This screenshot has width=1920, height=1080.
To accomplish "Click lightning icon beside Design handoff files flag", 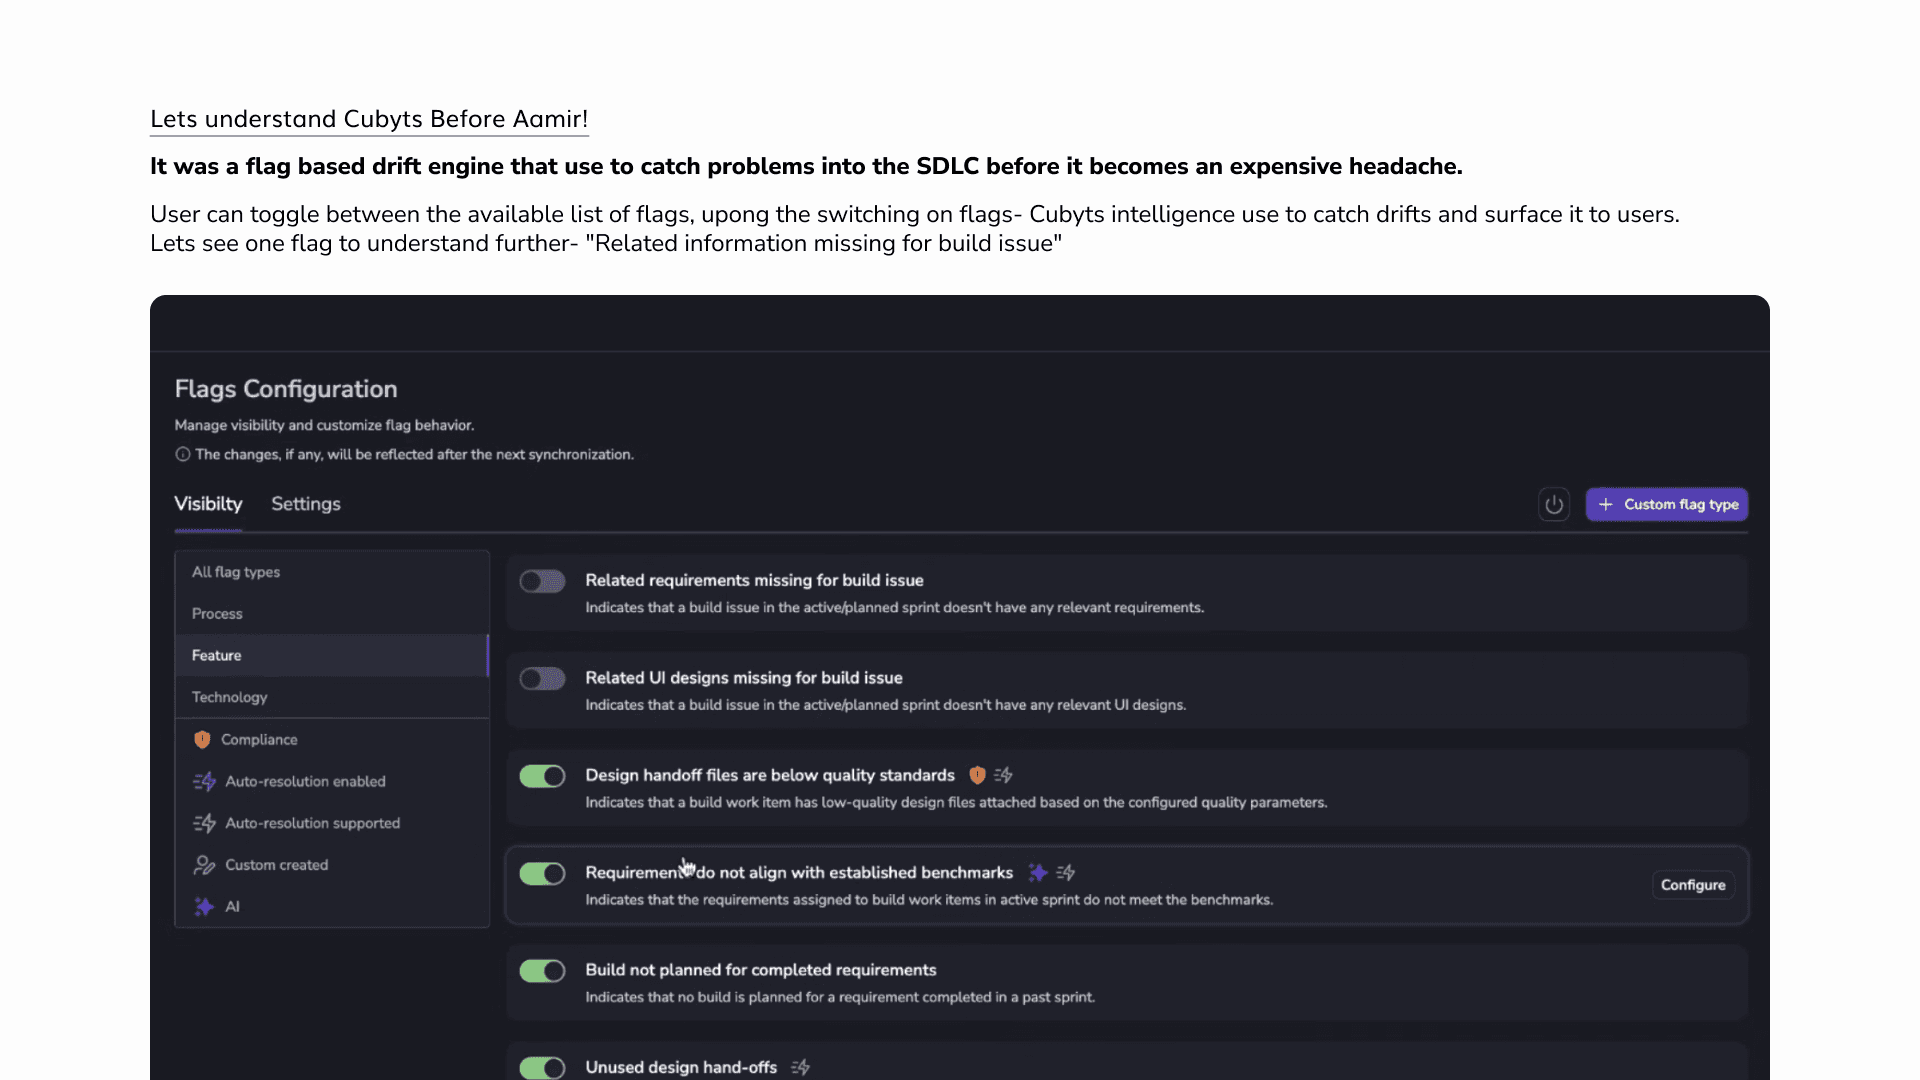I will [1004, 775].
